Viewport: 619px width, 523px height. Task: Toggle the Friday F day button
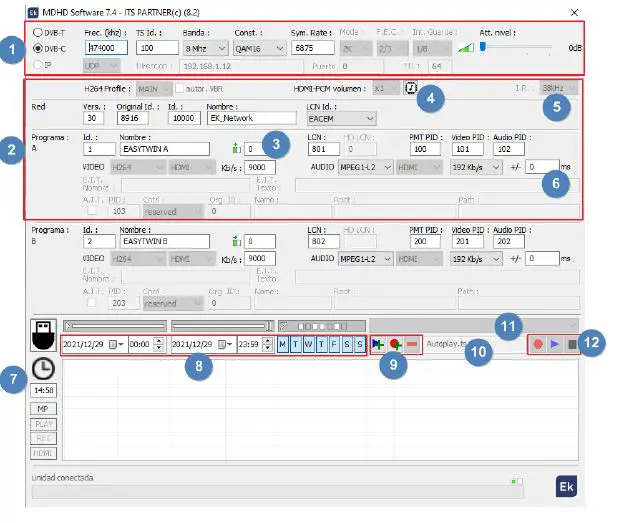(x=334, y=344)
